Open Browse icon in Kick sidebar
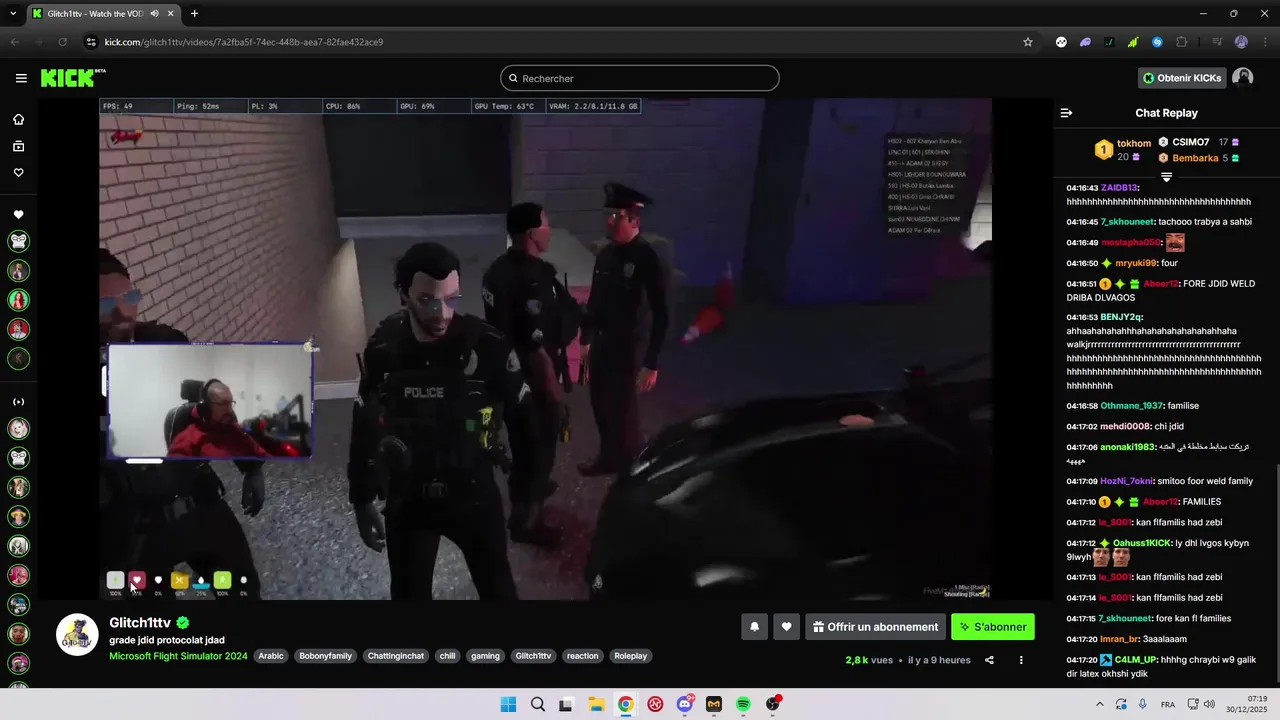 tap(19, 146)
